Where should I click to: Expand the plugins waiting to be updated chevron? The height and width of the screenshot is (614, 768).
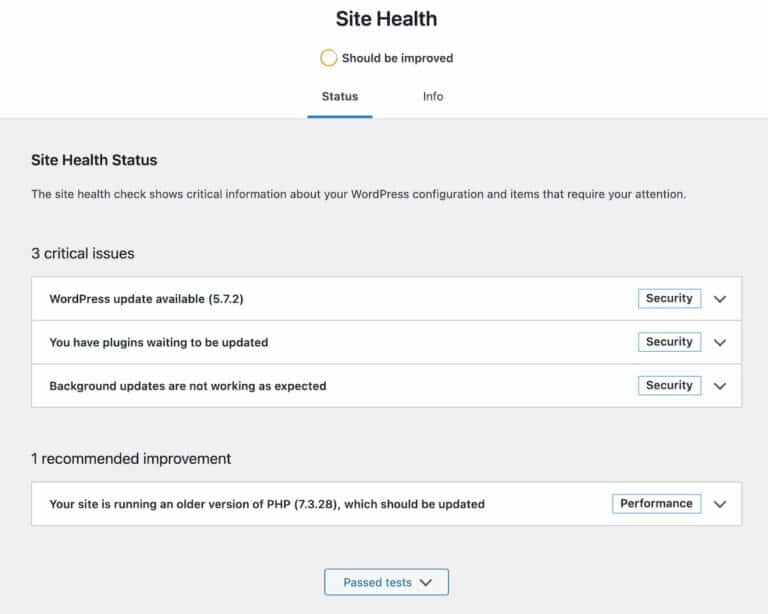click(x=720, y=342)
